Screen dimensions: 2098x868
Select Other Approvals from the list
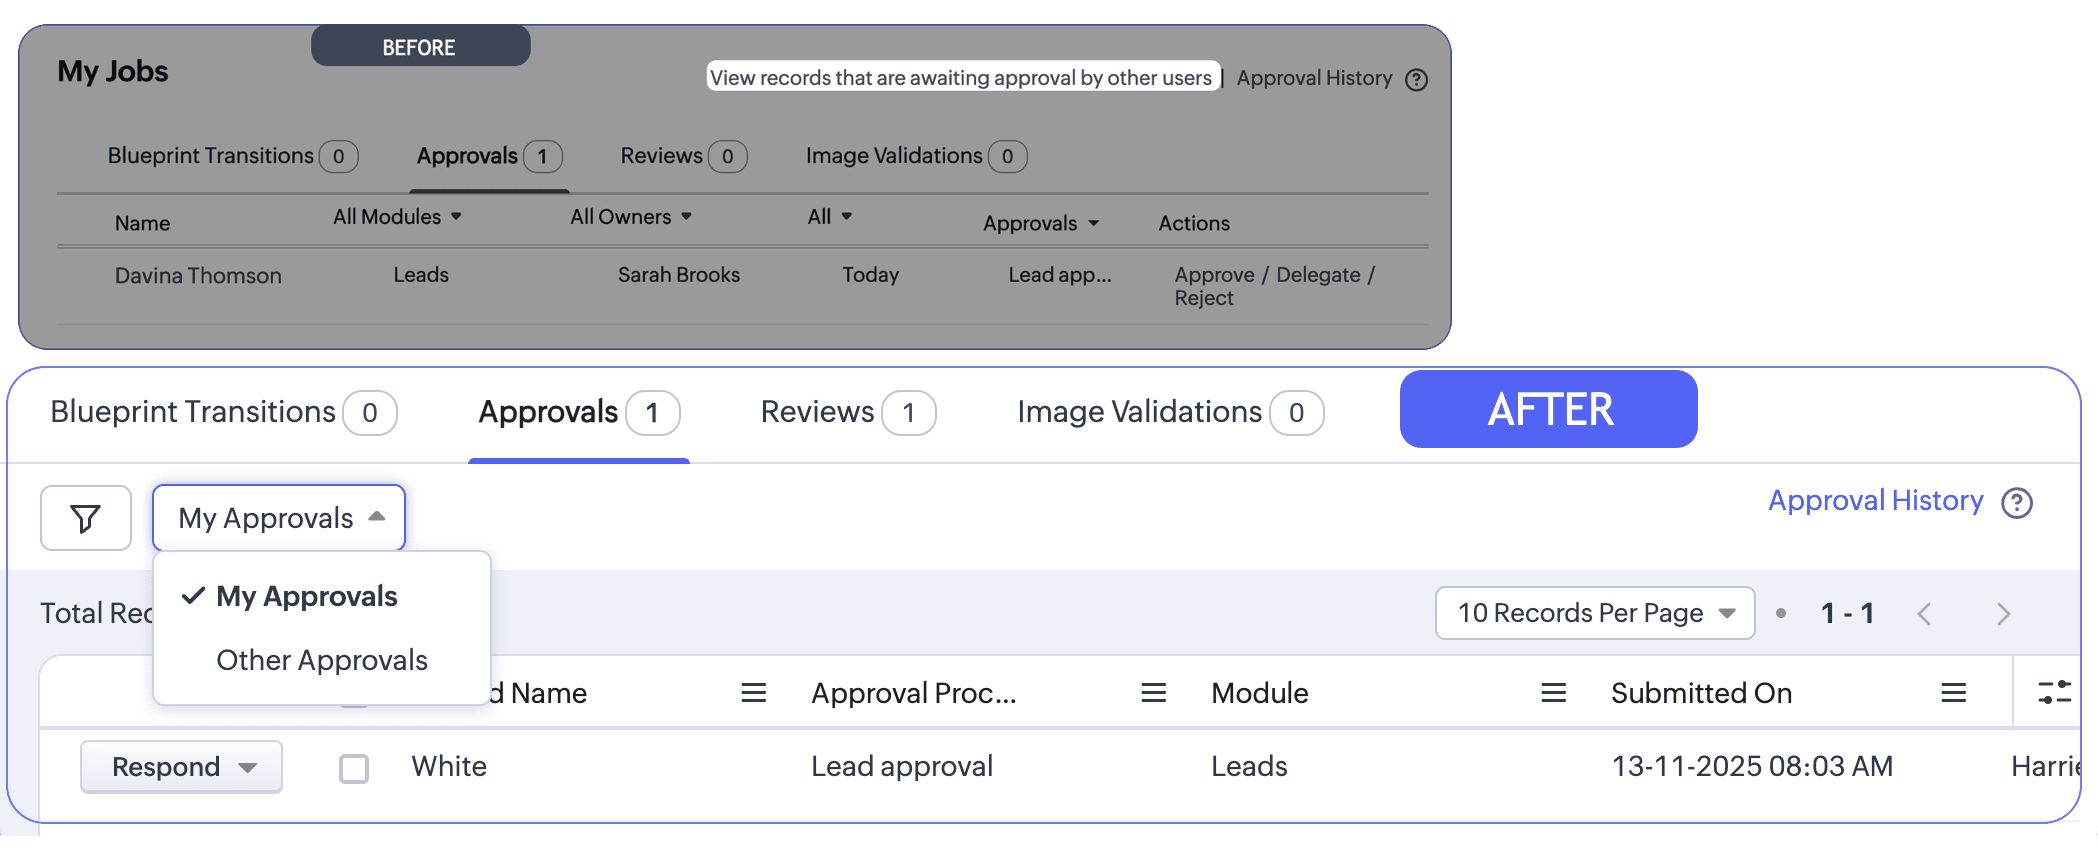click(x=322, y=660)
